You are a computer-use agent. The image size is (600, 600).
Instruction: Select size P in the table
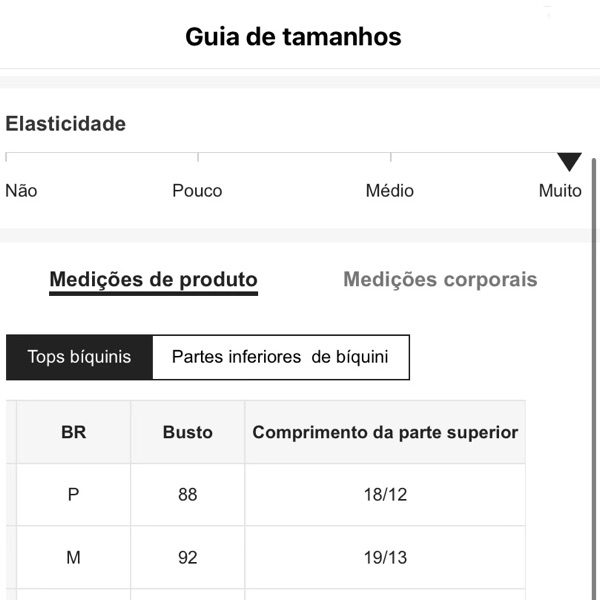[x=73, y=495]
